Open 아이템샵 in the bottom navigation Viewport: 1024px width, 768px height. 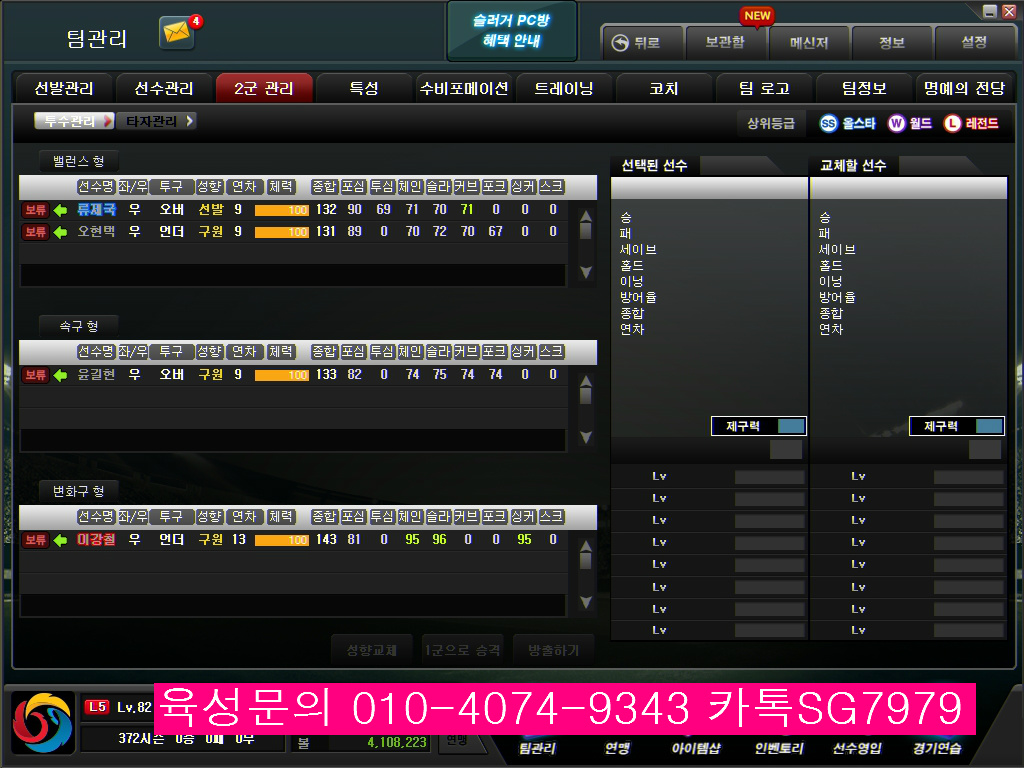pos(696,748)
